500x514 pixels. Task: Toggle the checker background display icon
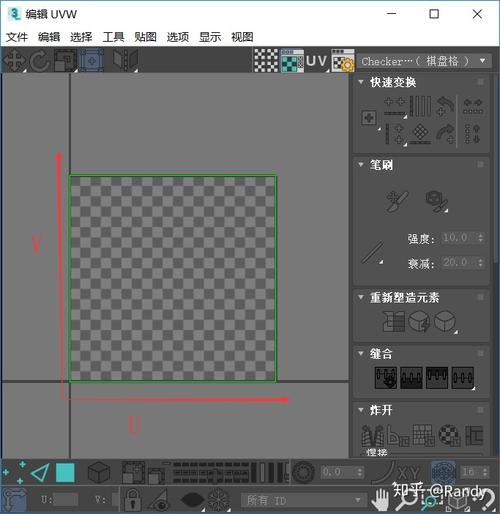[266, 61]
